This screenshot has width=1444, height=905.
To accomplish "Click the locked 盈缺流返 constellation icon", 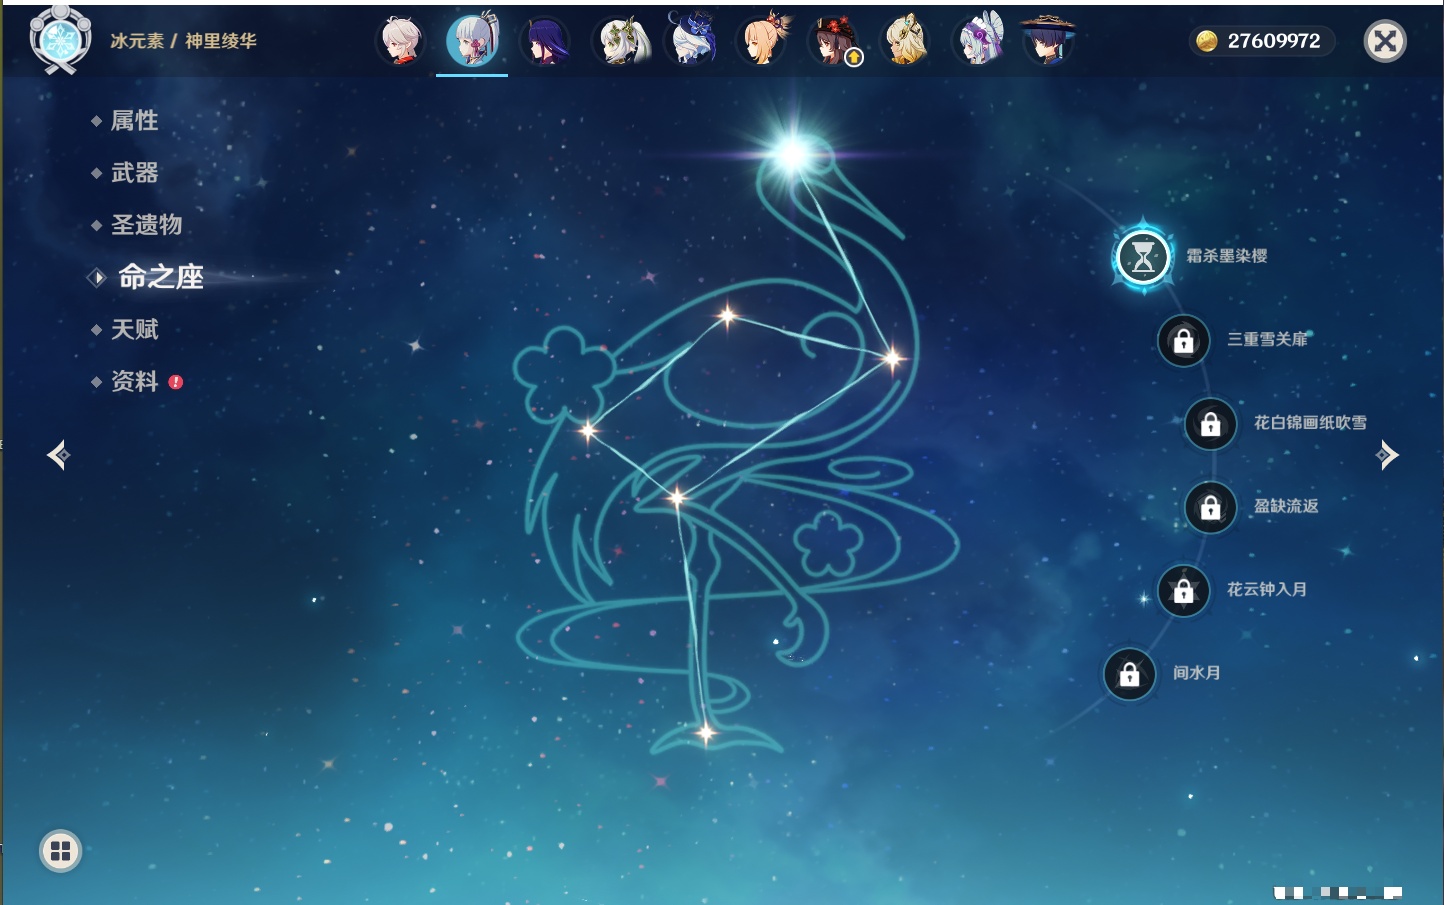I will pyautogui.click(x=1210, y=507).
